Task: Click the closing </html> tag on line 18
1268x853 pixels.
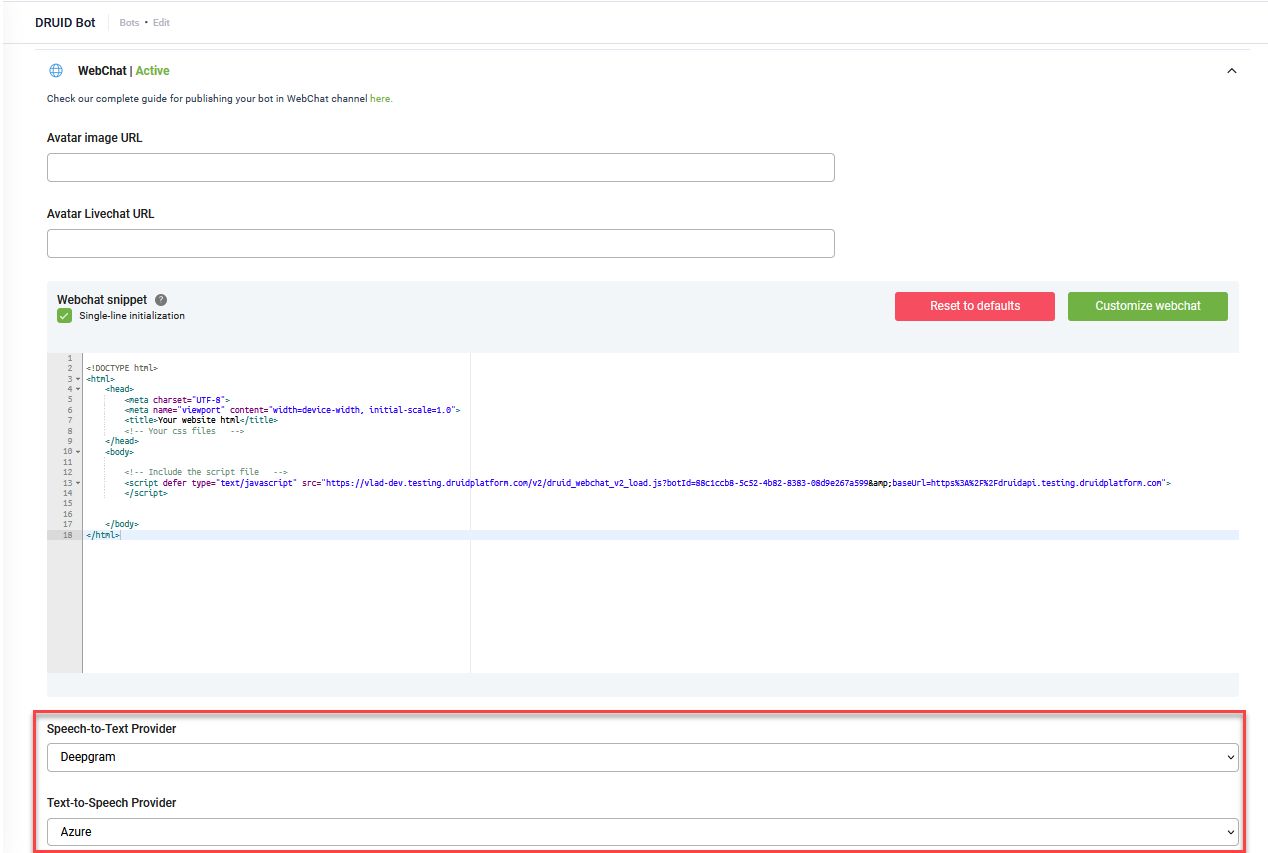Action: click(x=103, y=535)
